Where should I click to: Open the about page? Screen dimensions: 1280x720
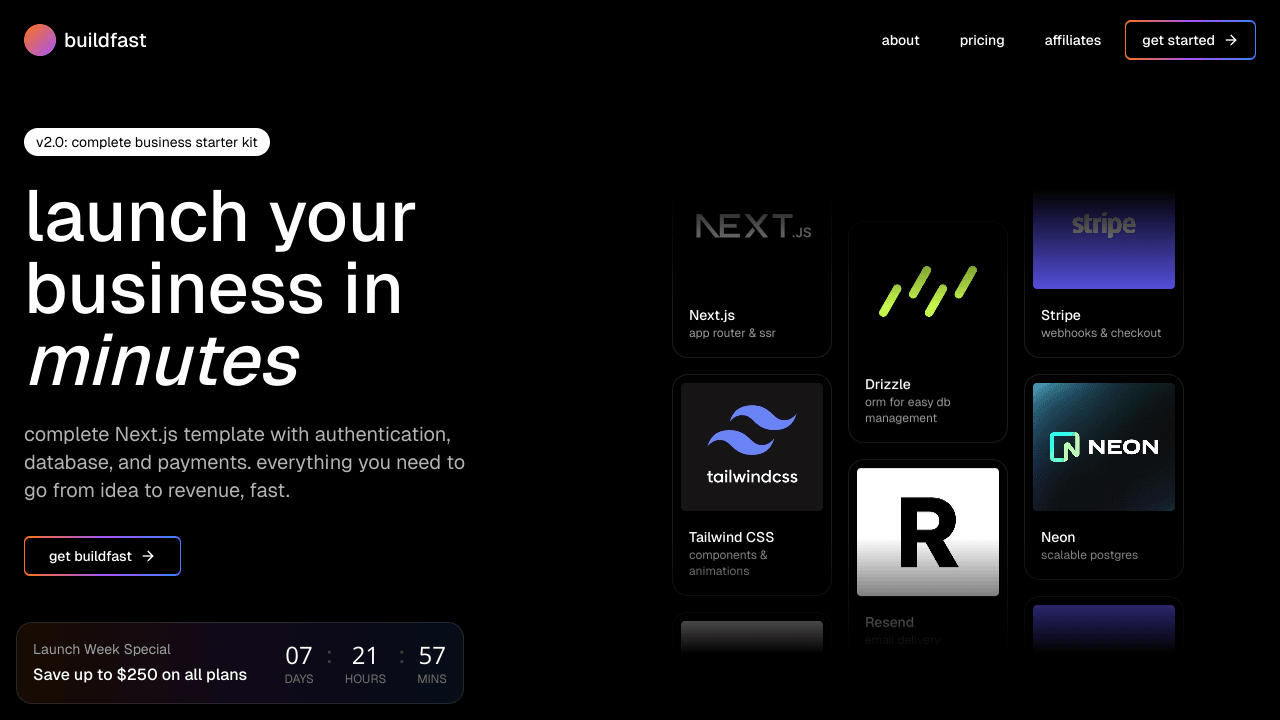[900, 40]
